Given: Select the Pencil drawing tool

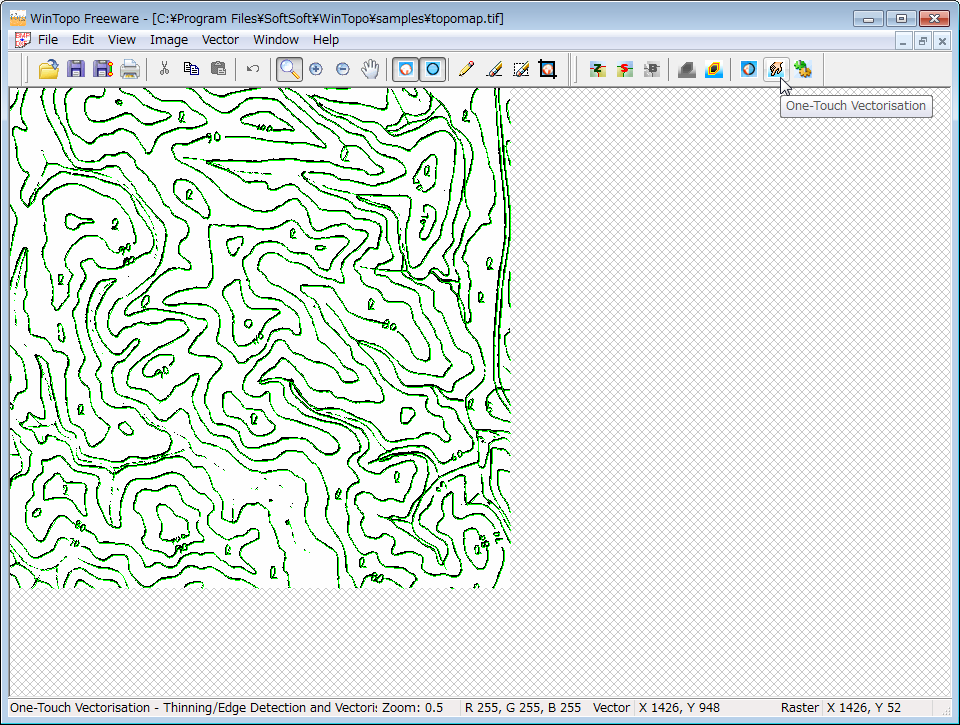Looking at the screenshot, I should [466, 69].
